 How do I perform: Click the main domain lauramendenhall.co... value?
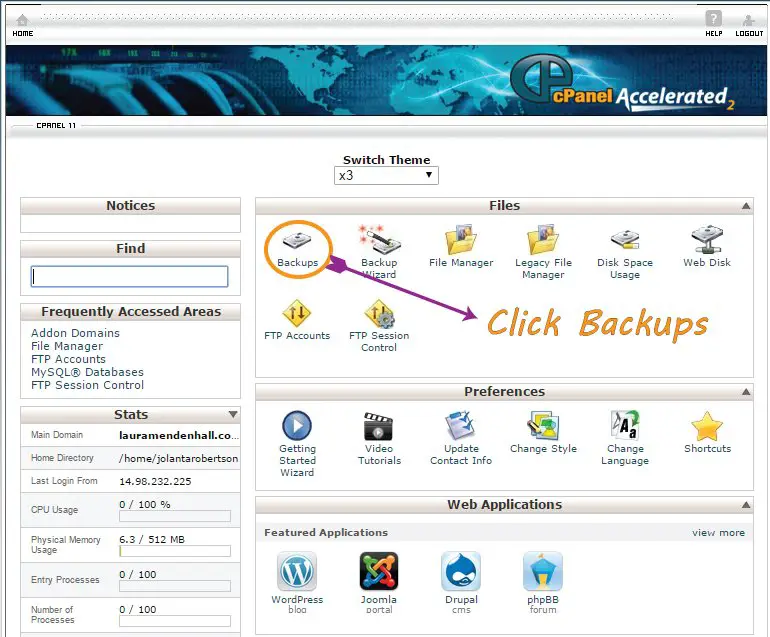[x=179, y=435]
